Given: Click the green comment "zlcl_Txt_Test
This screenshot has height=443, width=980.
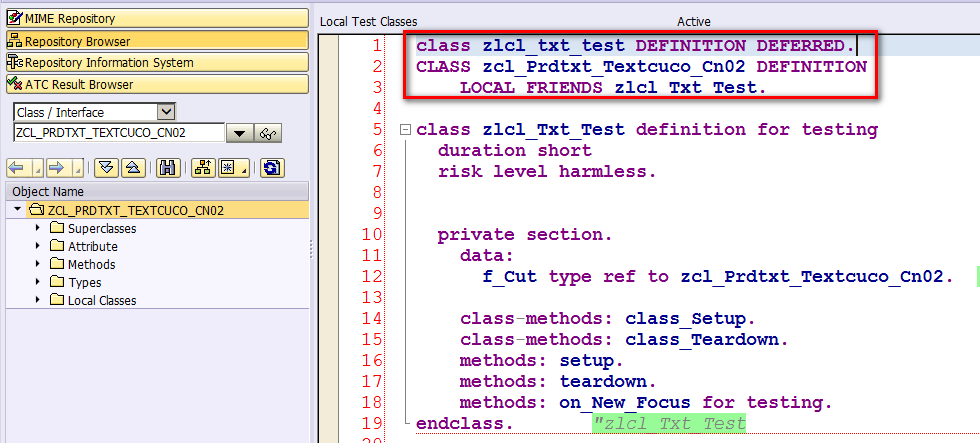Looking at the screenshot, I should point(669,424).
